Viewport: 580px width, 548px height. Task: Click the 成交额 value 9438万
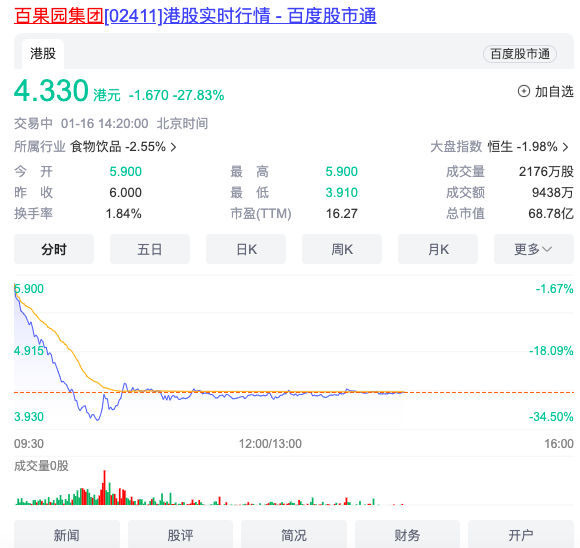pyautogui.click(x=553, y=192)
